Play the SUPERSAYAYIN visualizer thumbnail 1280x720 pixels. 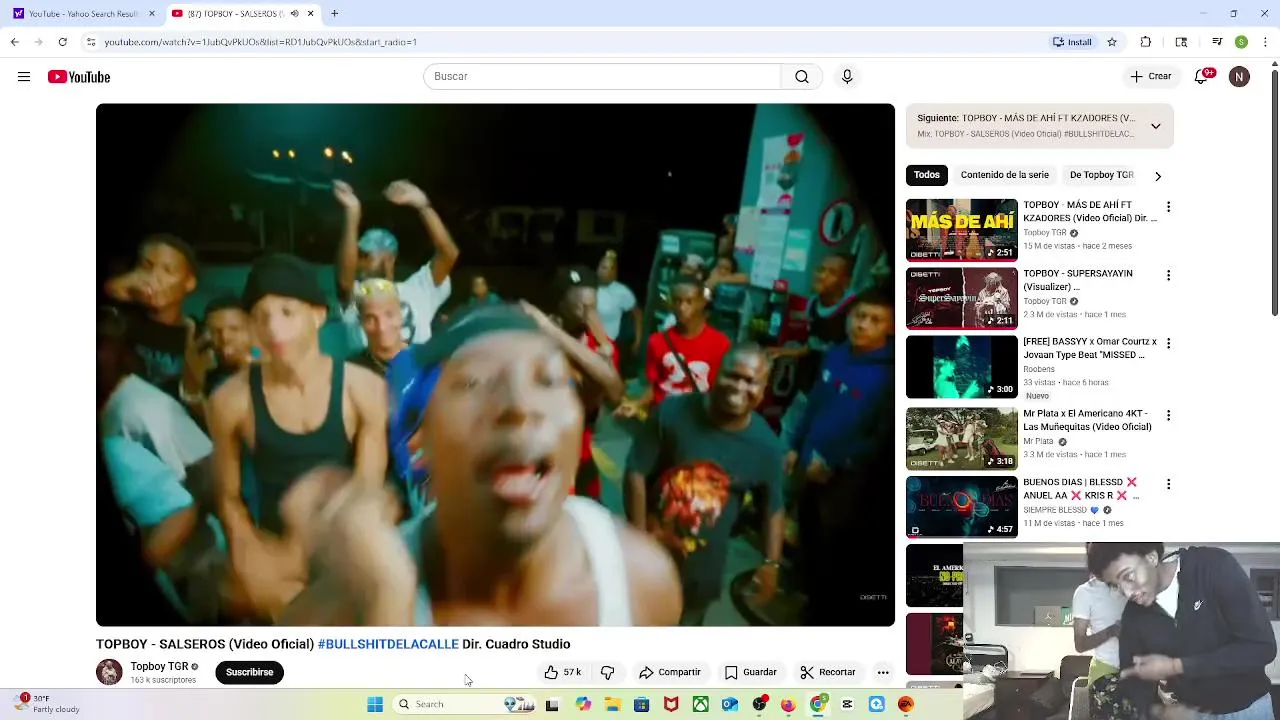tap(962, 298)
